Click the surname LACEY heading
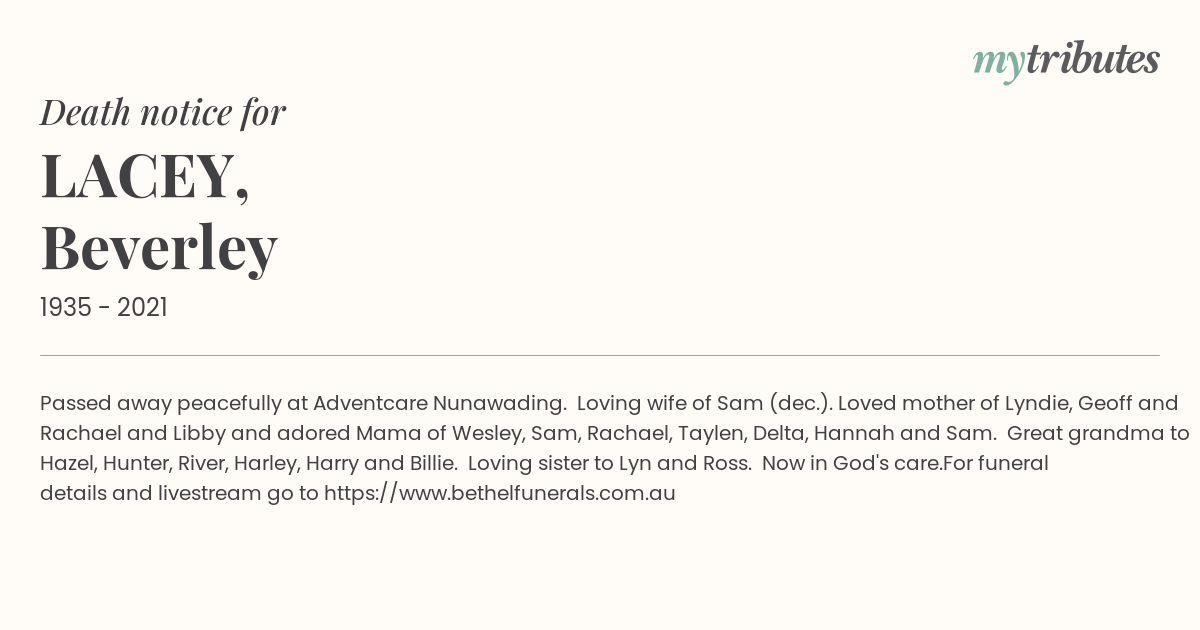This screenshot has width=1200, height=630. coord(144,176)
